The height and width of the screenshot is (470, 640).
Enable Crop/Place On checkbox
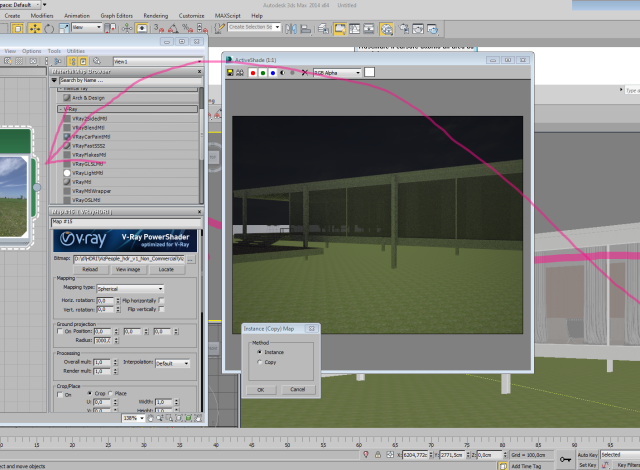(x=60, y=395)
